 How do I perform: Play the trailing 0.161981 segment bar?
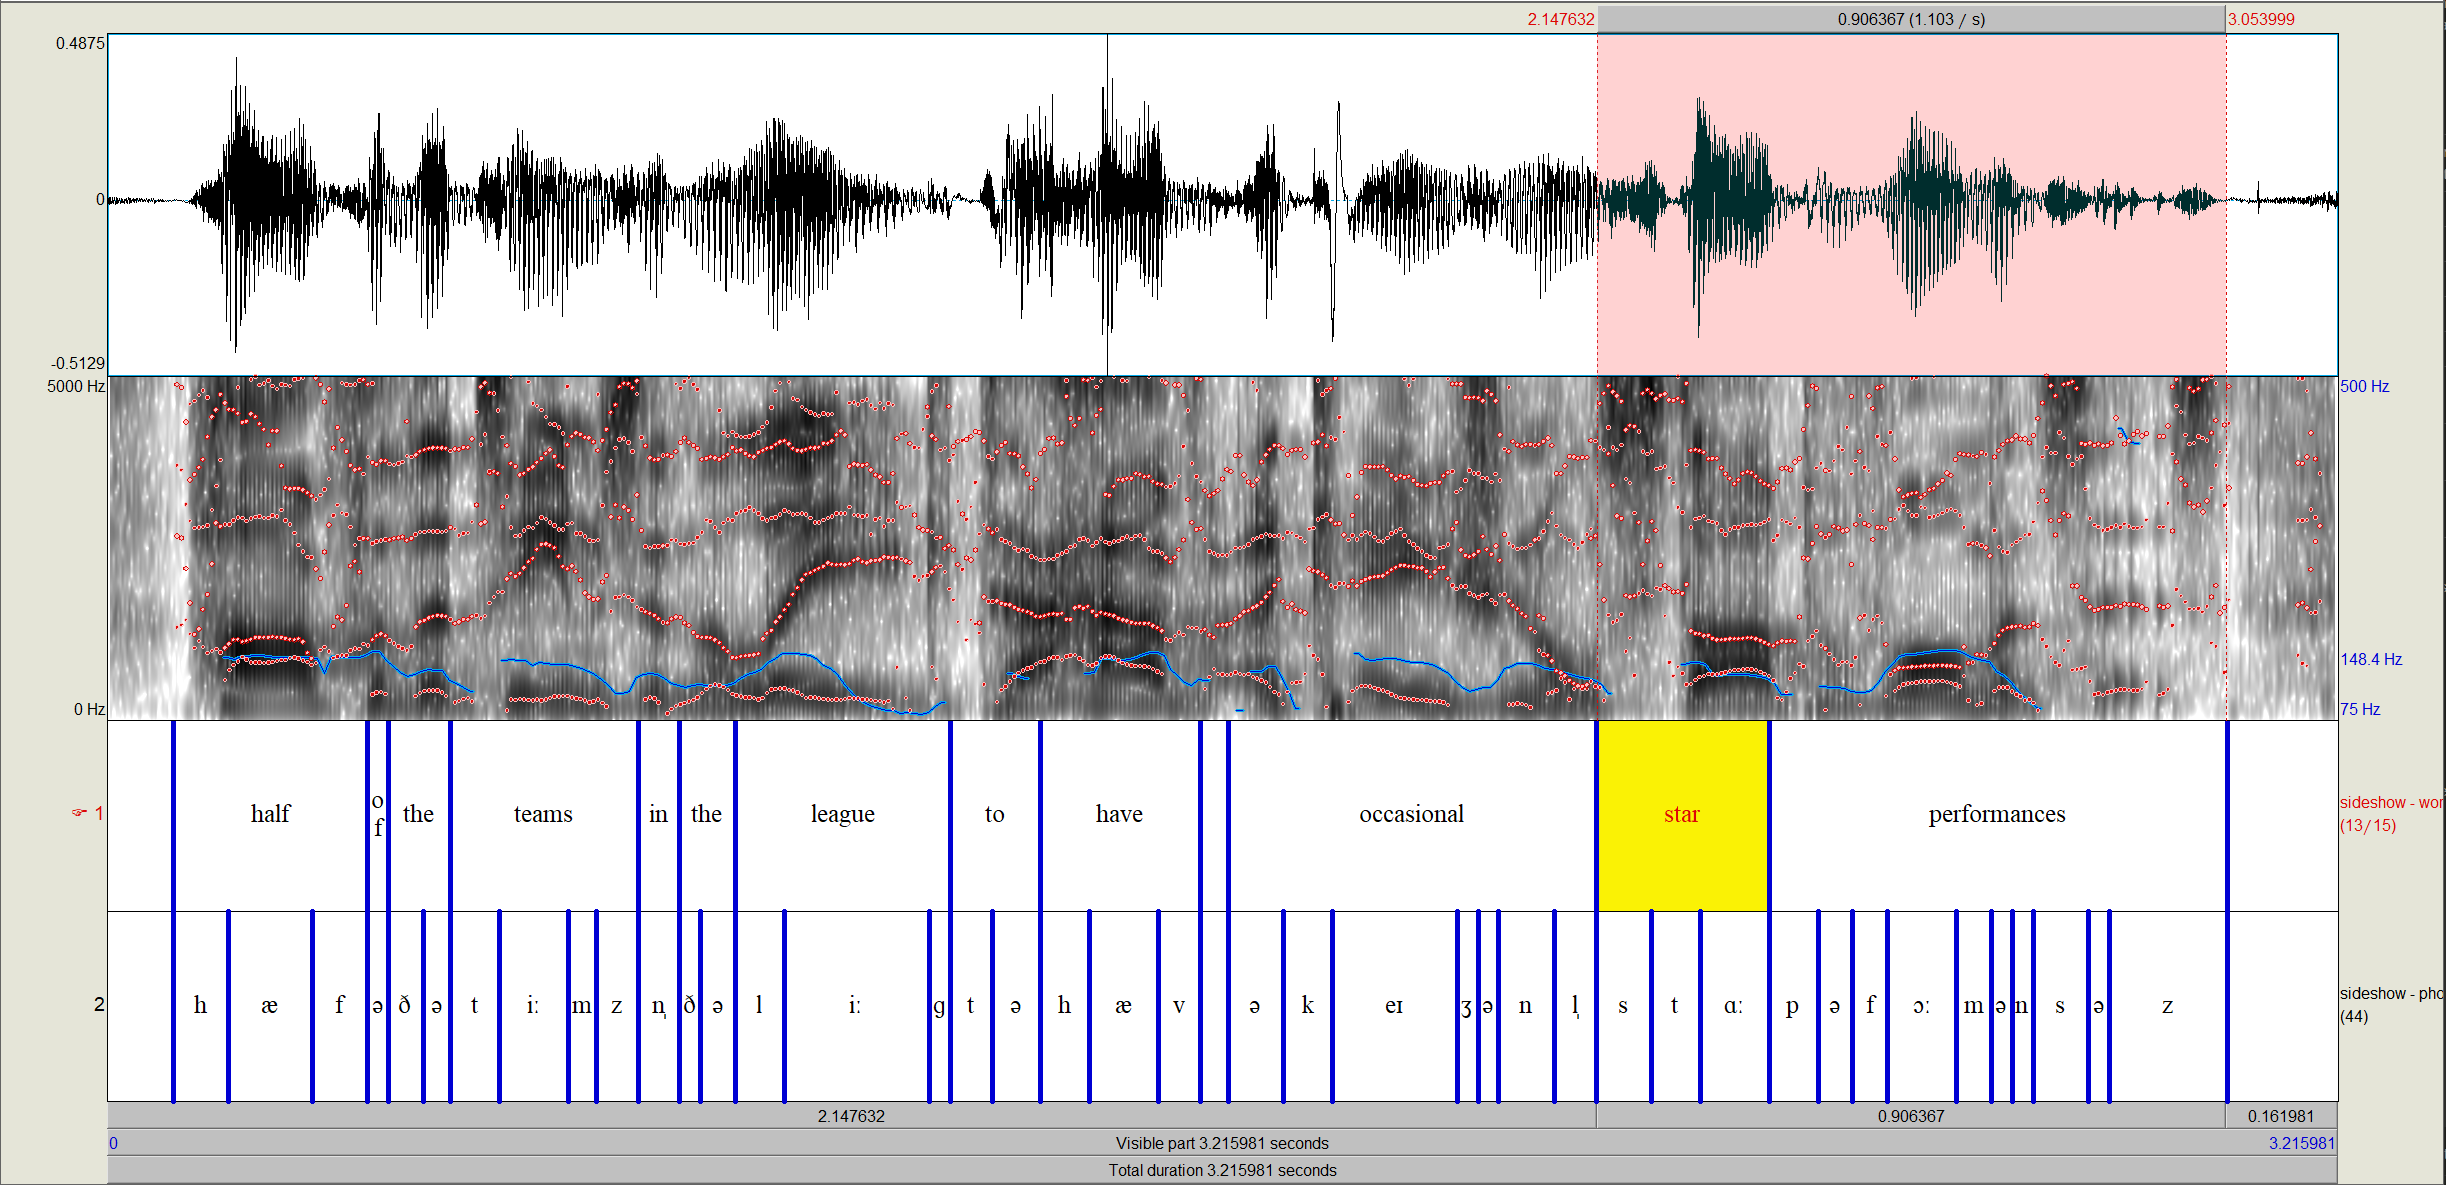coord(2281,1116)
